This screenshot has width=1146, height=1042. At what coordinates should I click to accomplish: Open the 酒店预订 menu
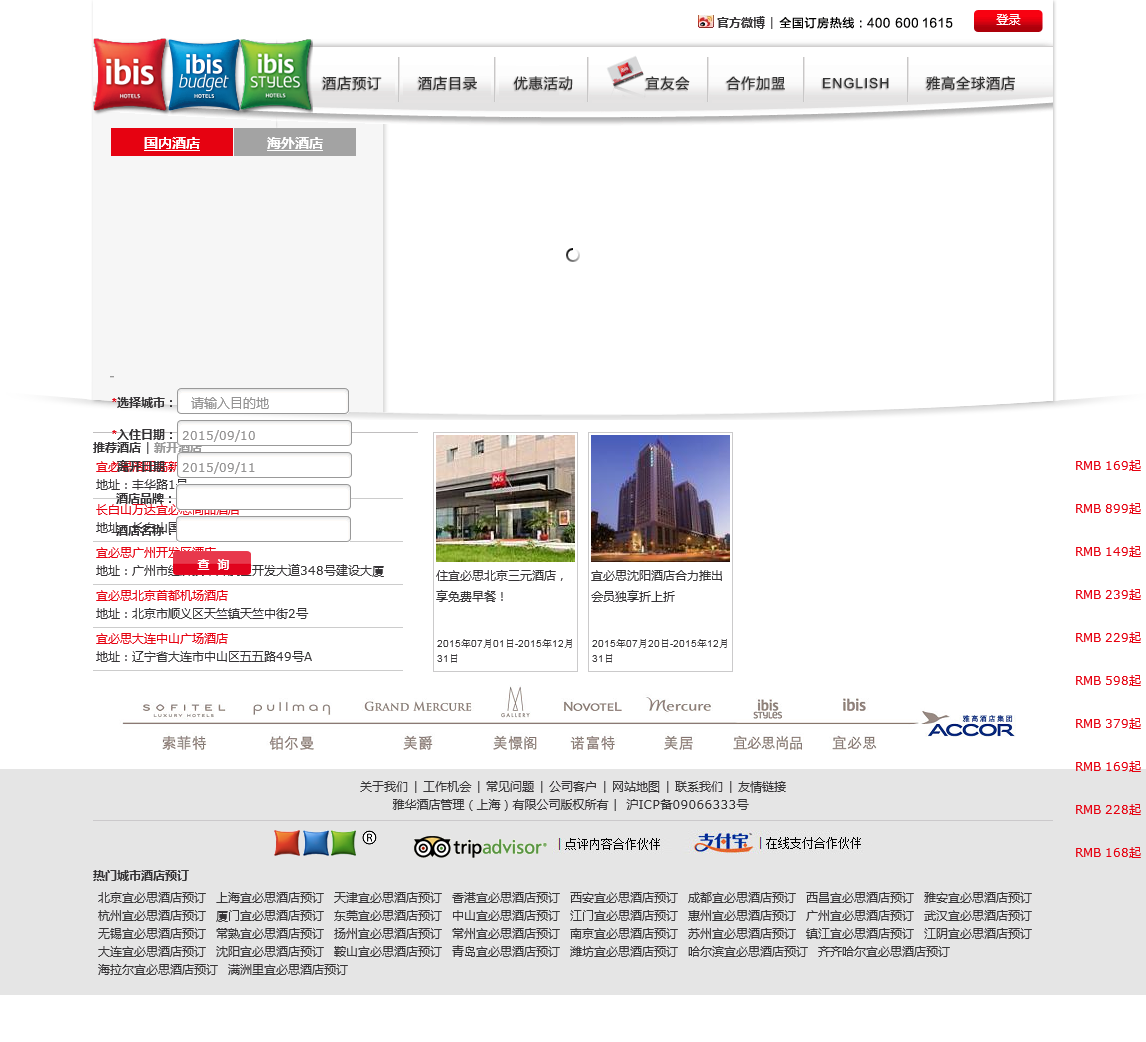[352, 83]
